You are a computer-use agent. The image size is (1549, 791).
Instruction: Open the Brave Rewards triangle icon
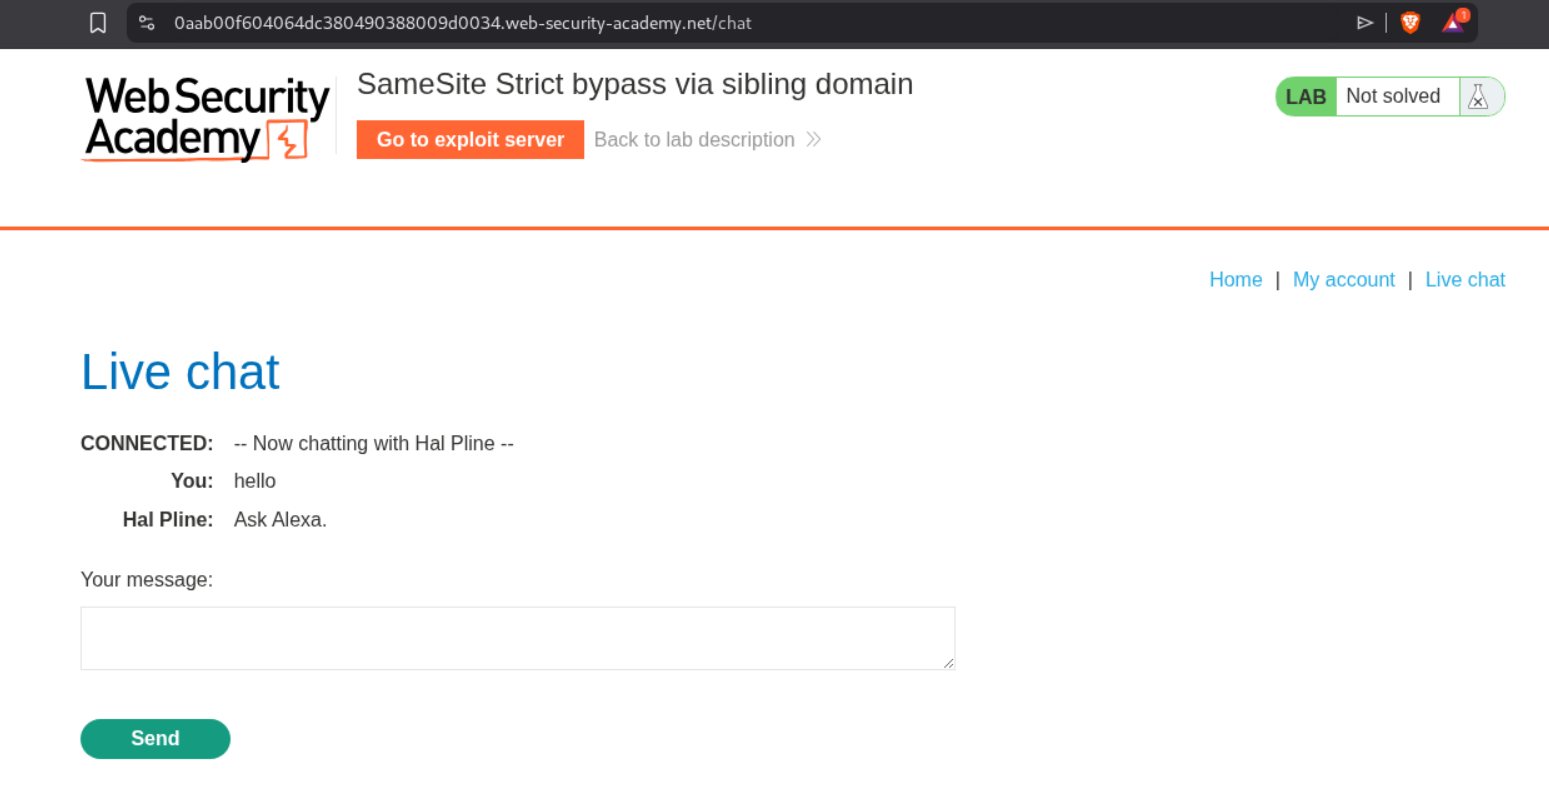(1453, 23)
